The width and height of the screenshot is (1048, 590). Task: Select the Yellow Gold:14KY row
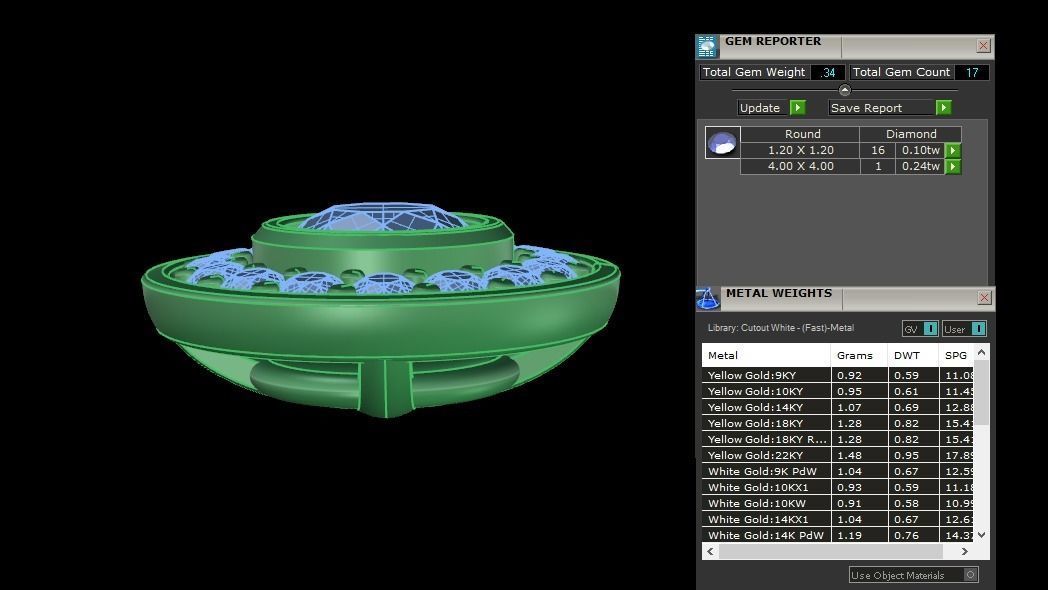coord(837,408)
